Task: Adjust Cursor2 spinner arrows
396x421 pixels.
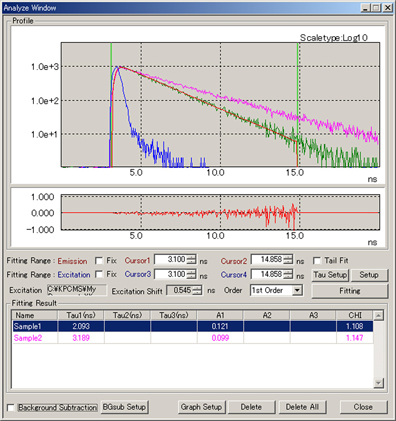Action: coord(288,259)
